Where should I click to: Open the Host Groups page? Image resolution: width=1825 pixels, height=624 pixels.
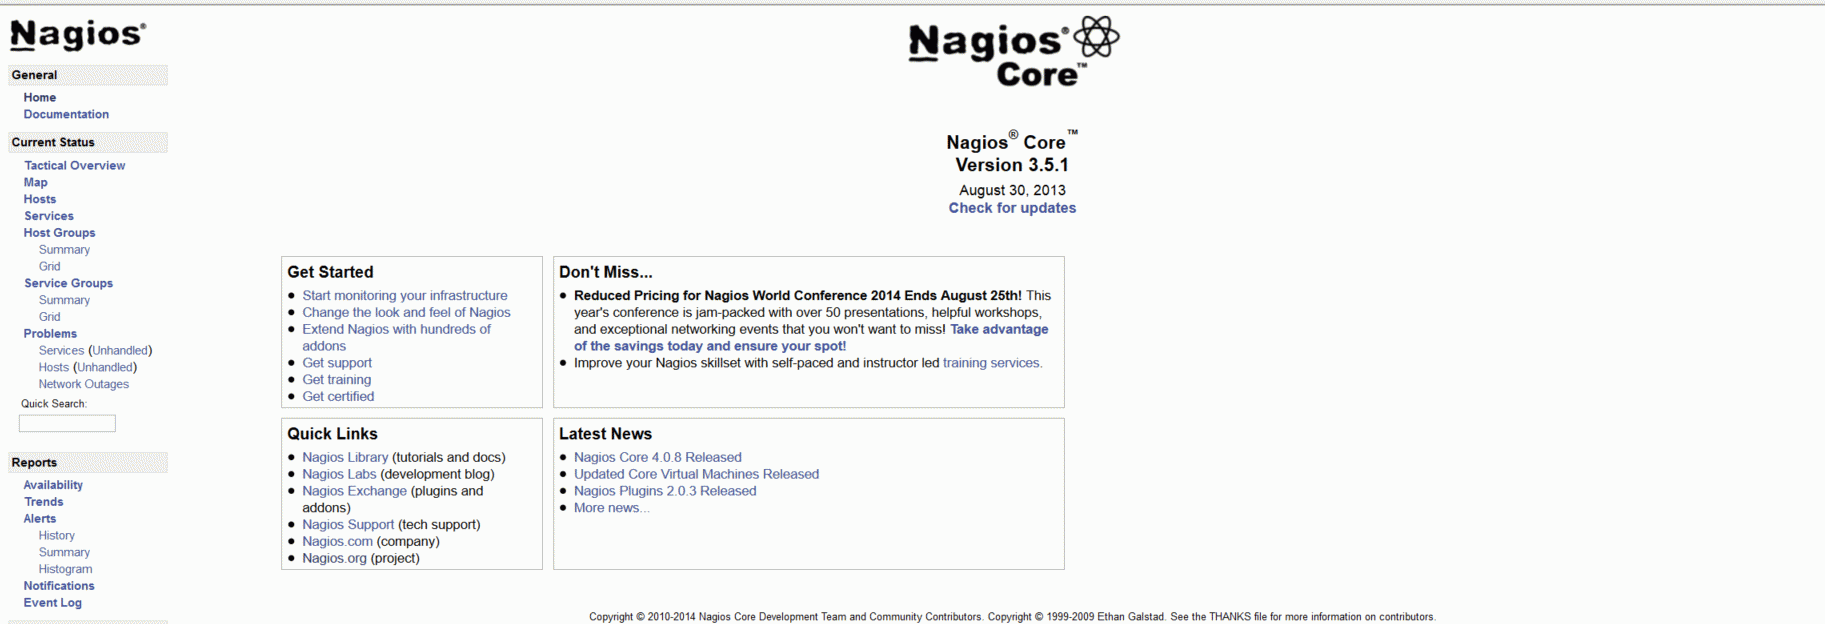[60, 233]
